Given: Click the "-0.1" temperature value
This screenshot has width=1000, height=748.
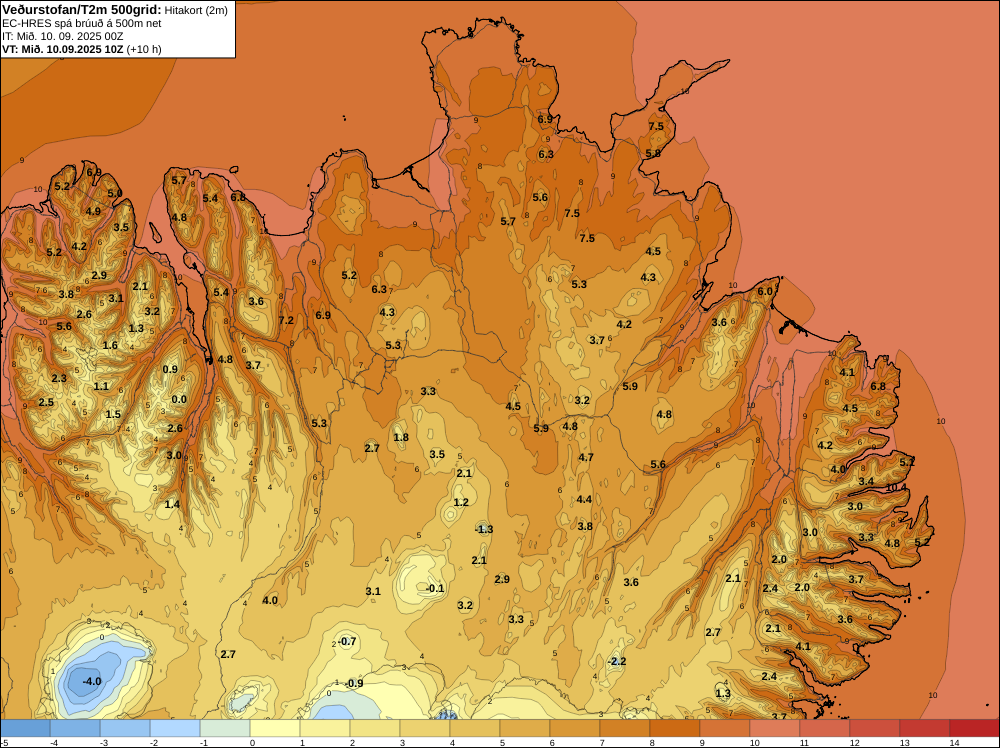Looking at the screenshot, I should (435, 588).
